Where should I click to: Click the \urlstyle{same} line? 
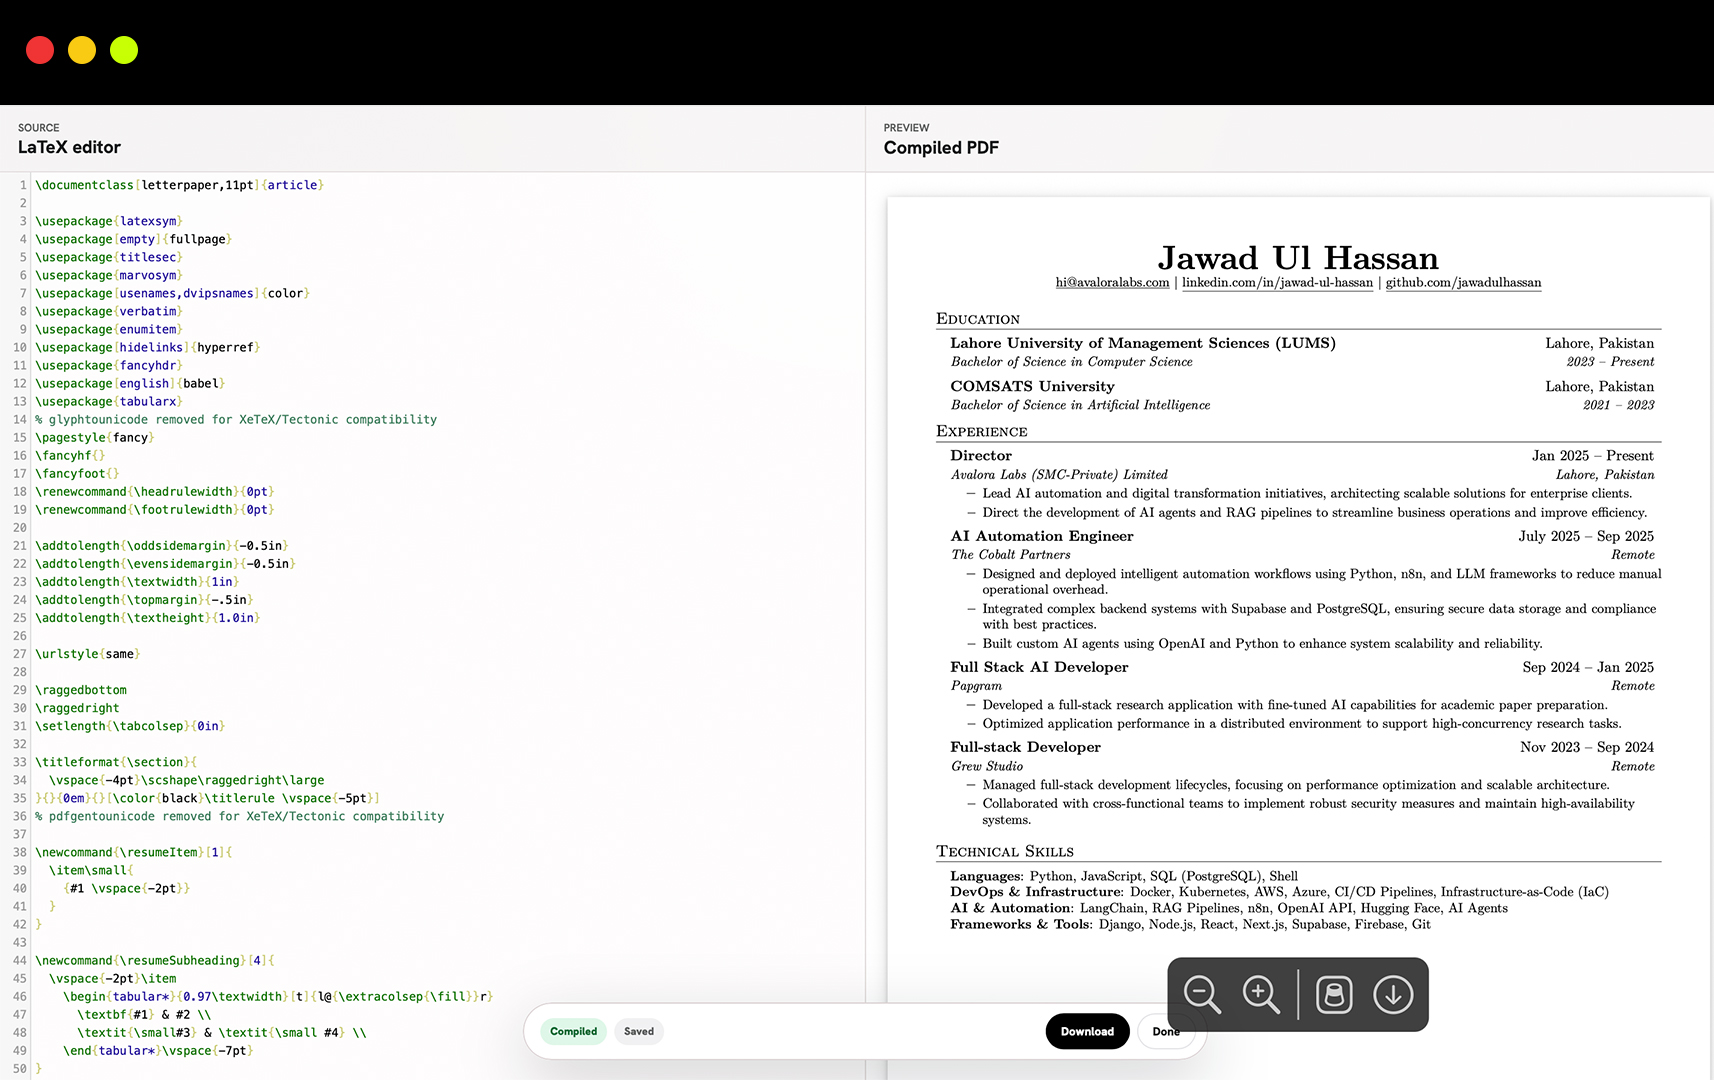[x=88, y=653]
